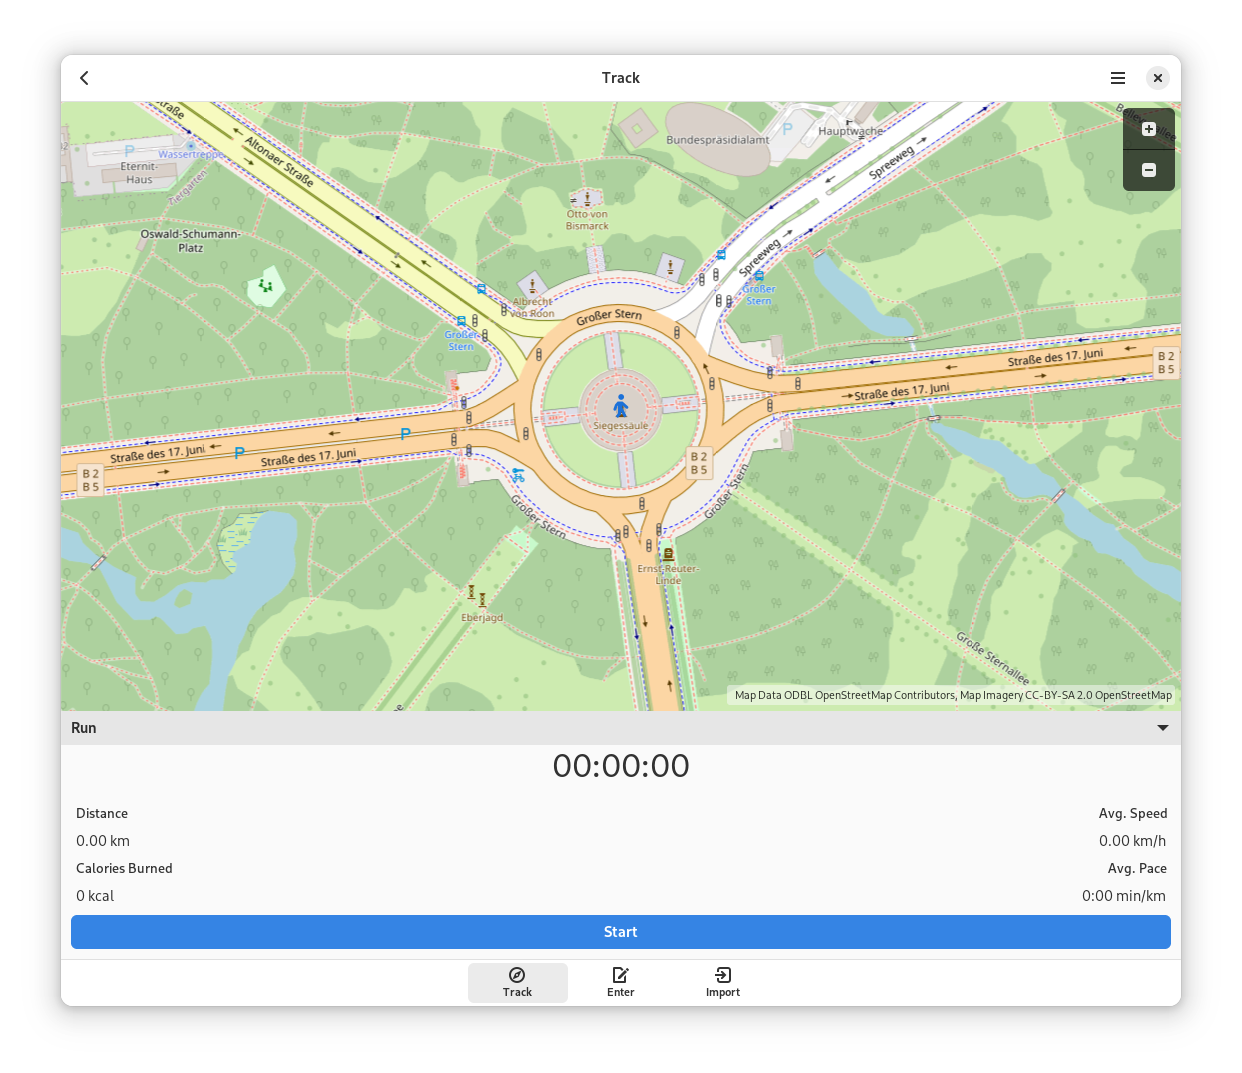Click the Track compass icon
Viewport: 1242px width, 1073px height.
click(x=517, y=975)
